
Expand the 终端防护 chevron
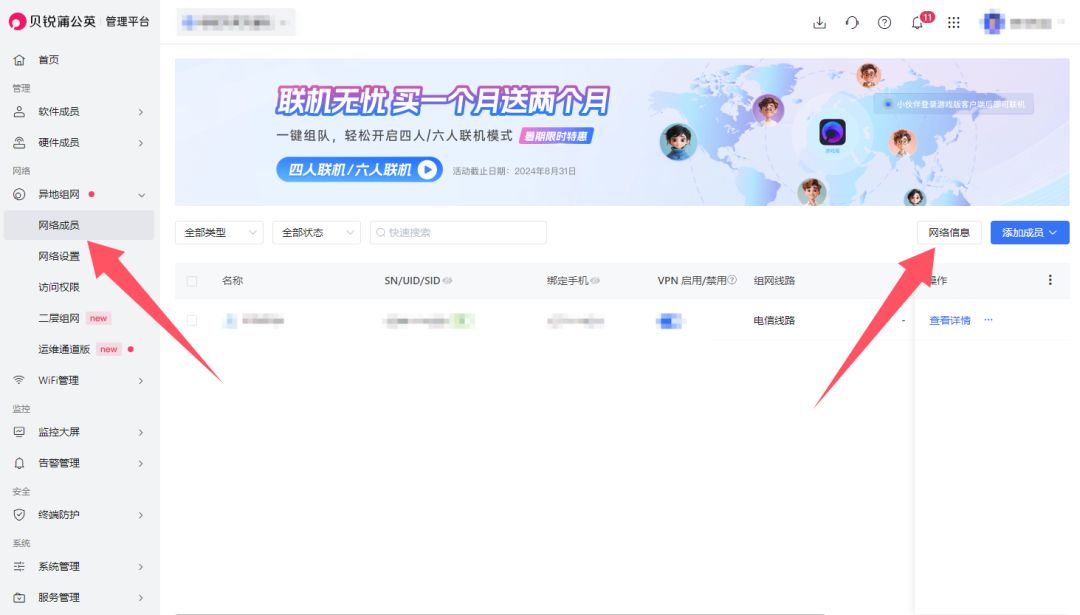[x=141, y=515]
